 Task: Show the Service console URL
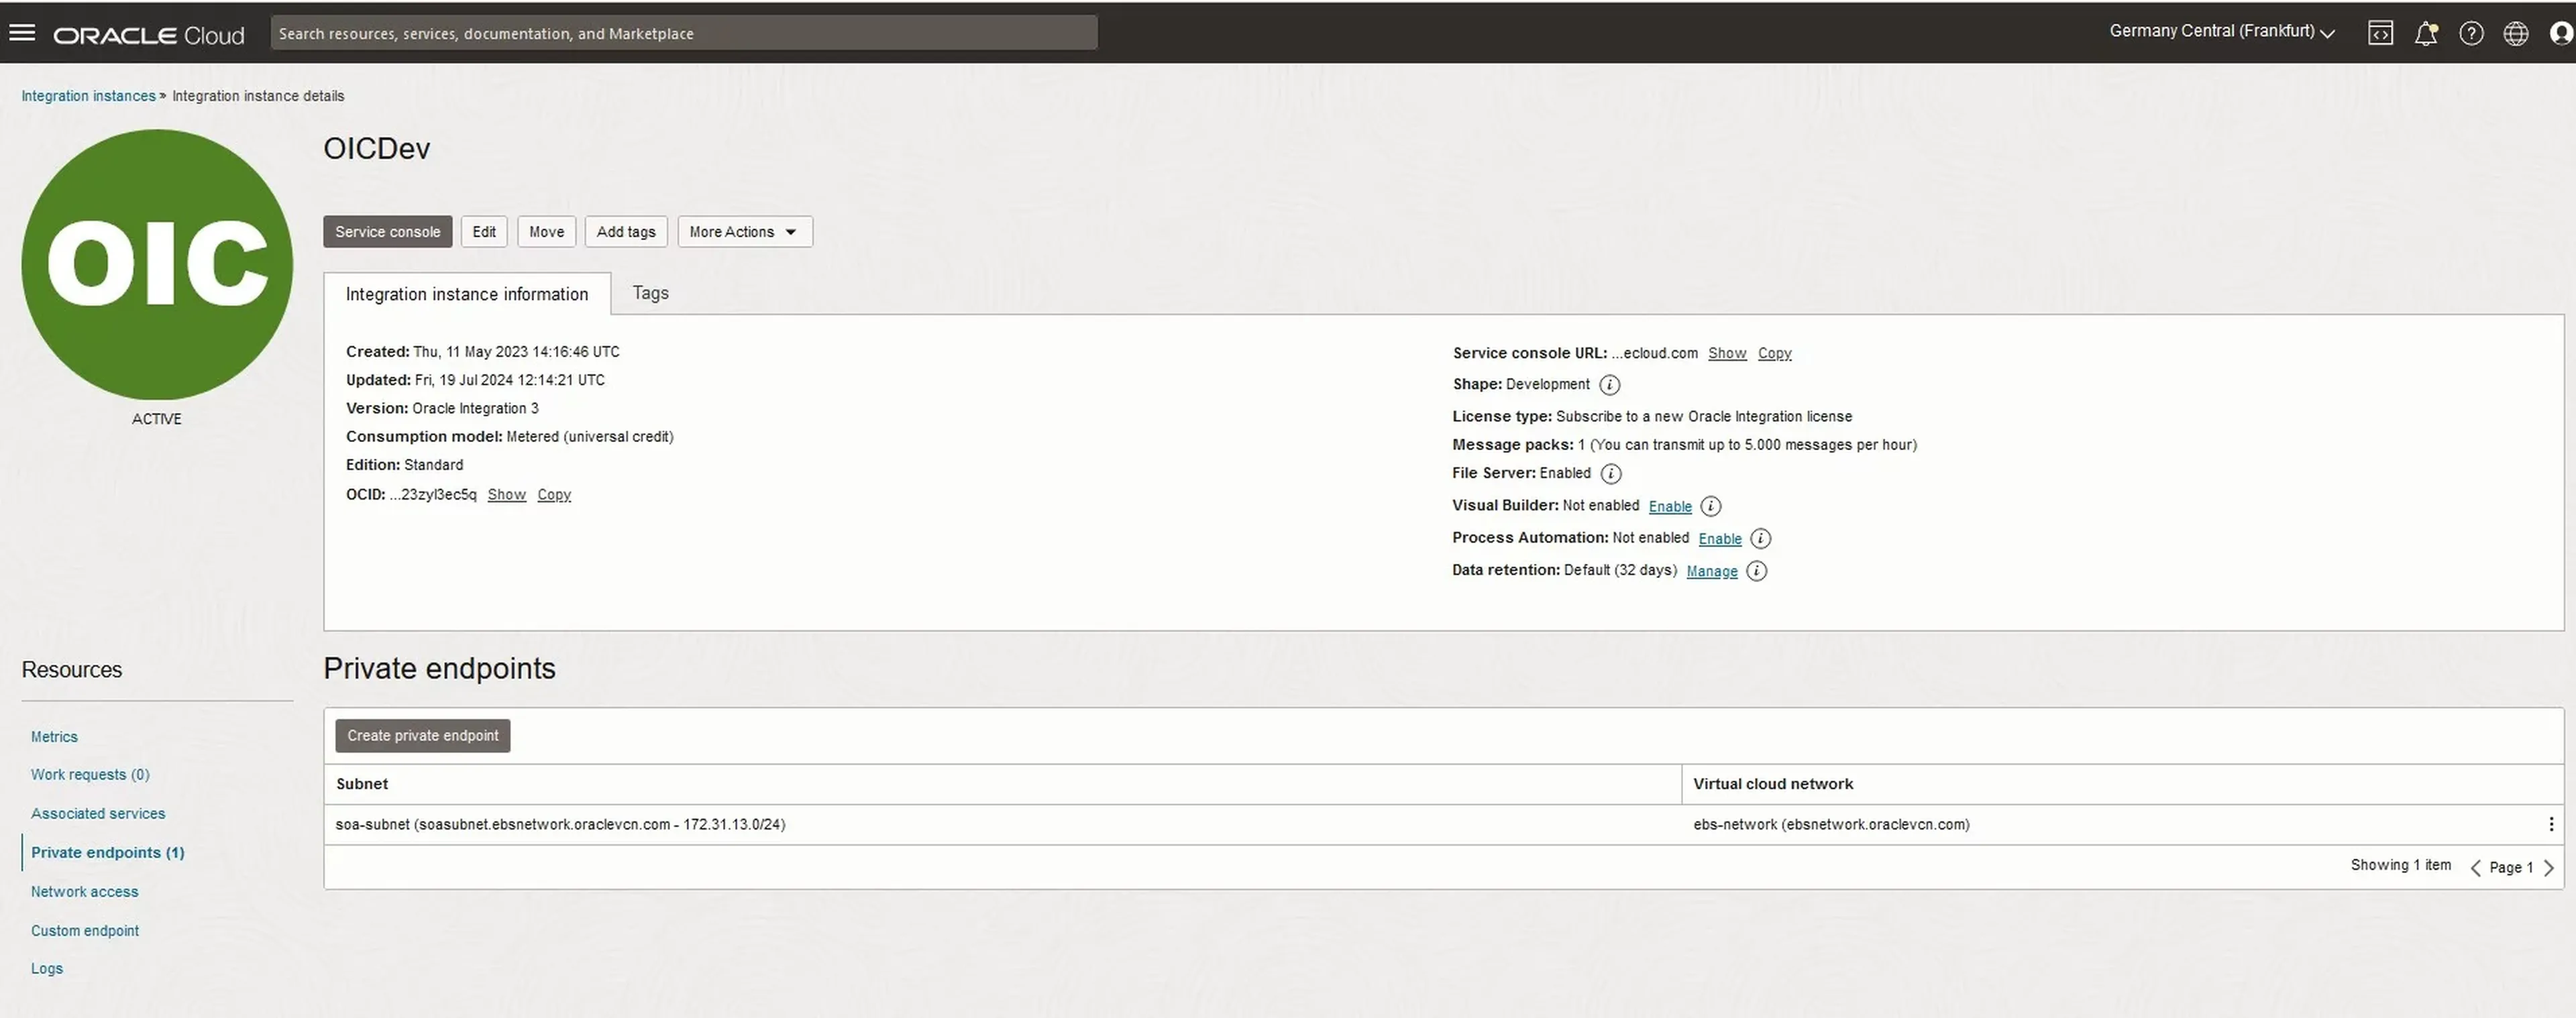click(1727, 353)
